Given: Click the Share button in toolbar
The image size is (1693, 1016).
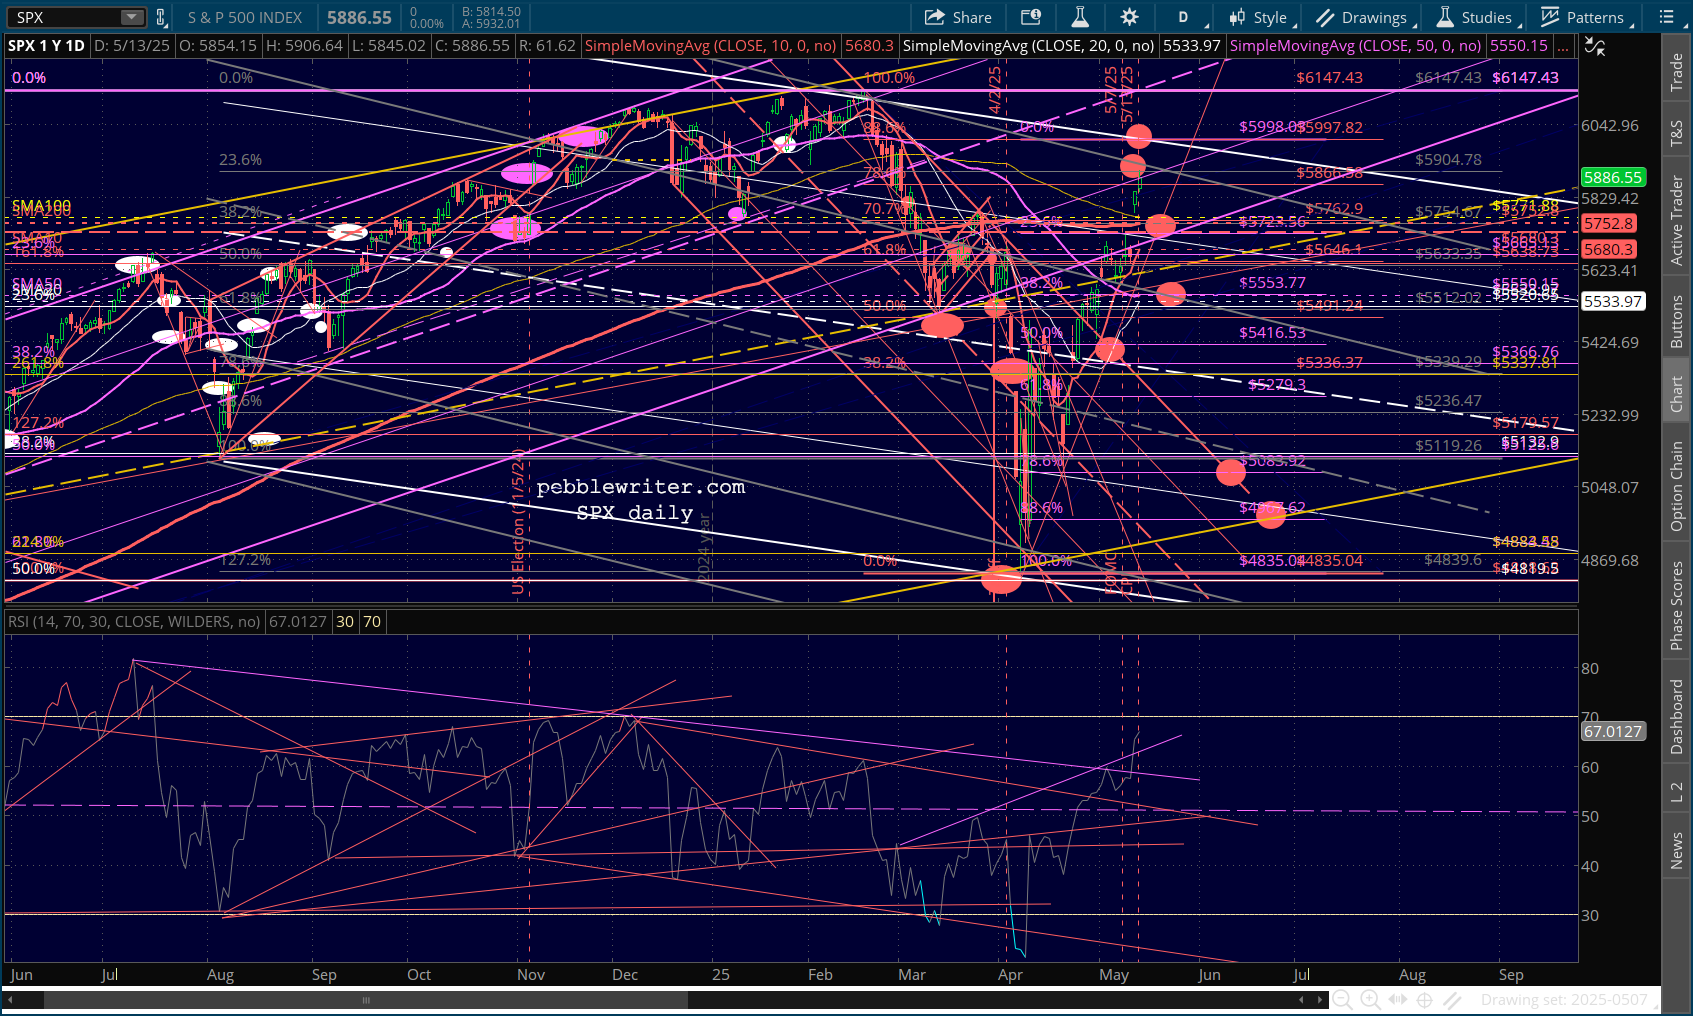Looking at the screenshot, I should tap(957, 17).
